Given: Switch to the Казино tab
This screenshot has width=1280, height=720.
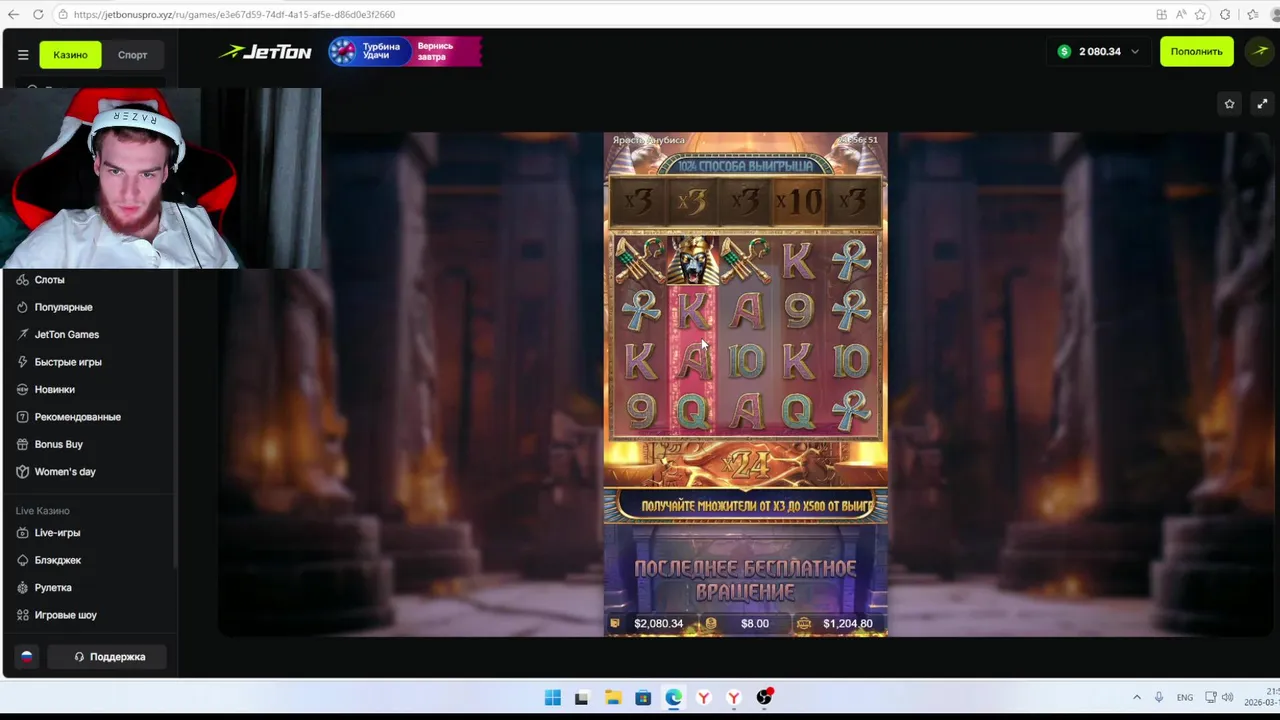Looking at the screenshot, I should [70, 55].
